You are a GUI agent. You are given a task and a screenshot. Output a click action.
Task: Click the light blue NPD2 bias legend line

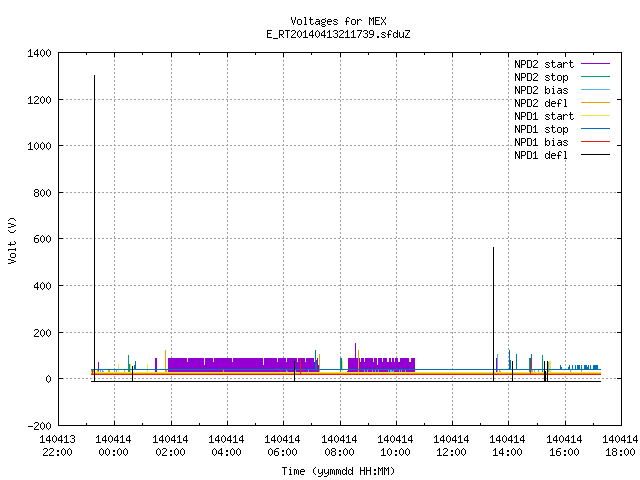595,89
